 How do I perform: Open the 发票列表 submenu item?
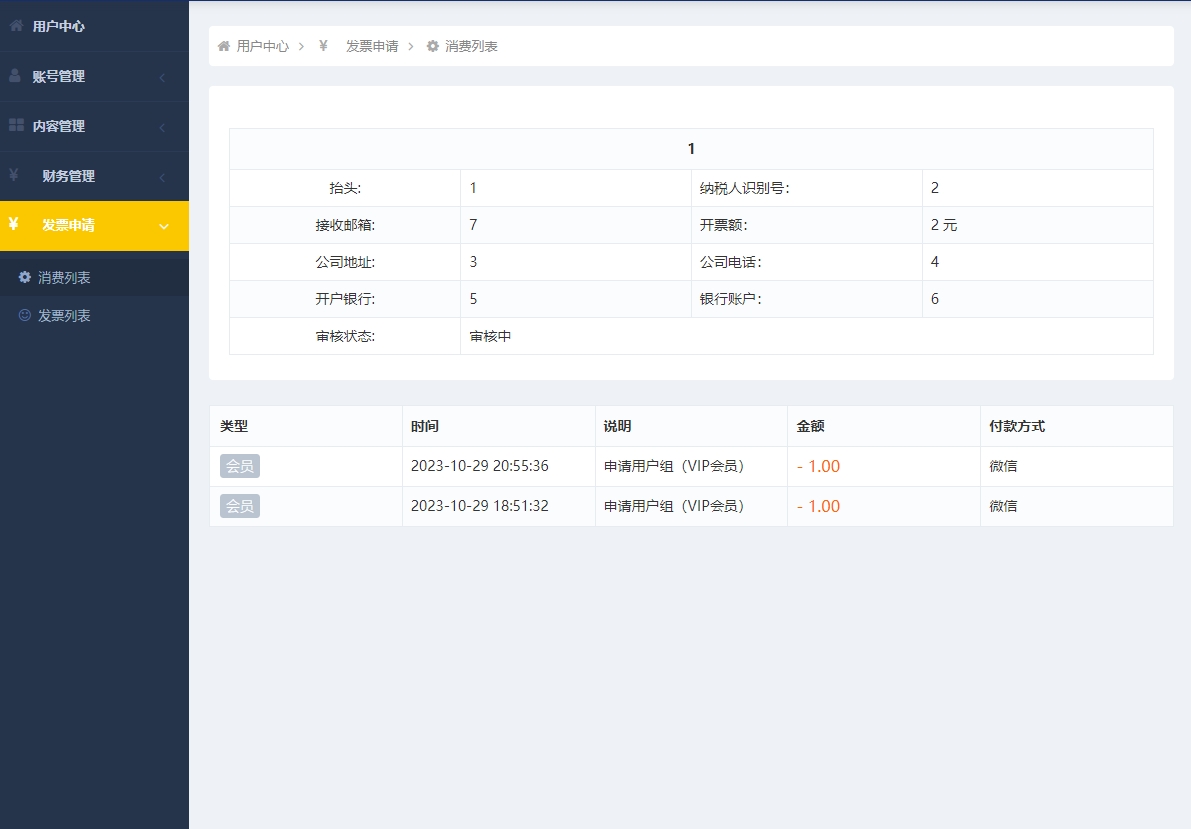64,316
